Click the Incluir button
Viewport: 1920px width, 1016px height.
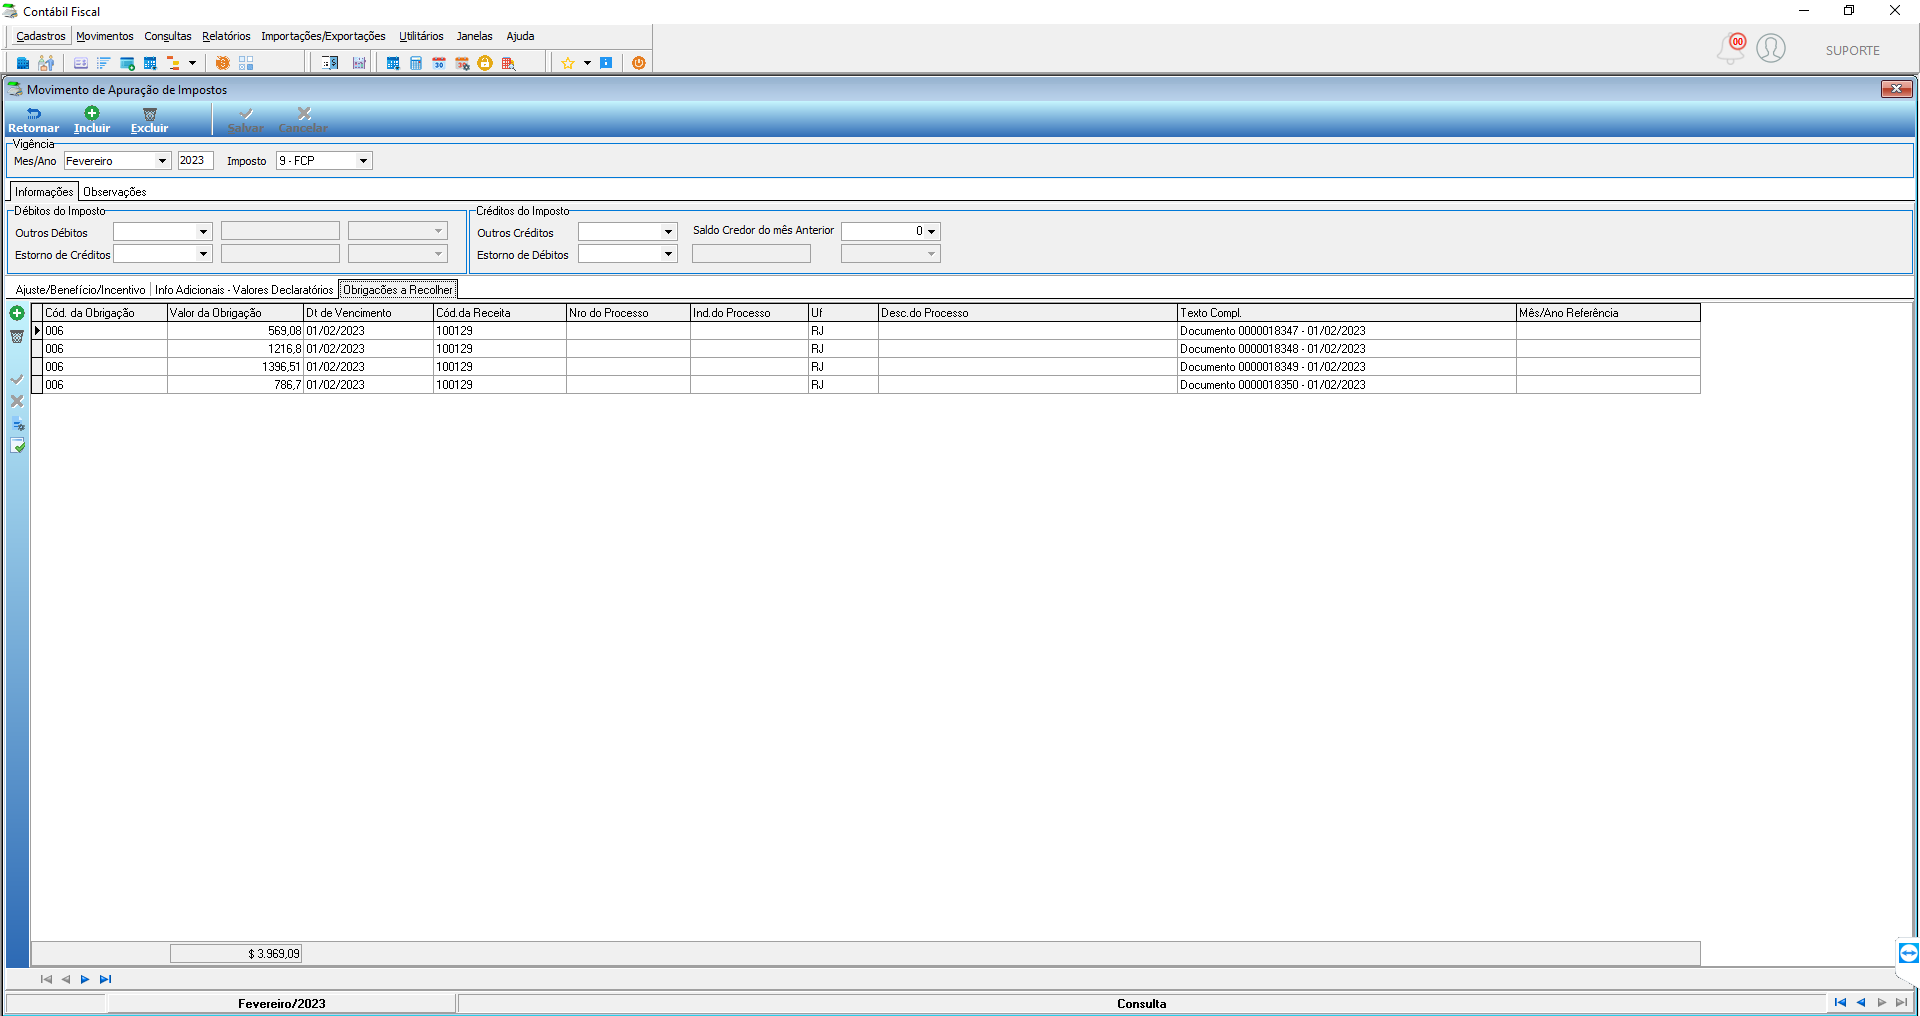pyautogui.click(x=92, y=120)
